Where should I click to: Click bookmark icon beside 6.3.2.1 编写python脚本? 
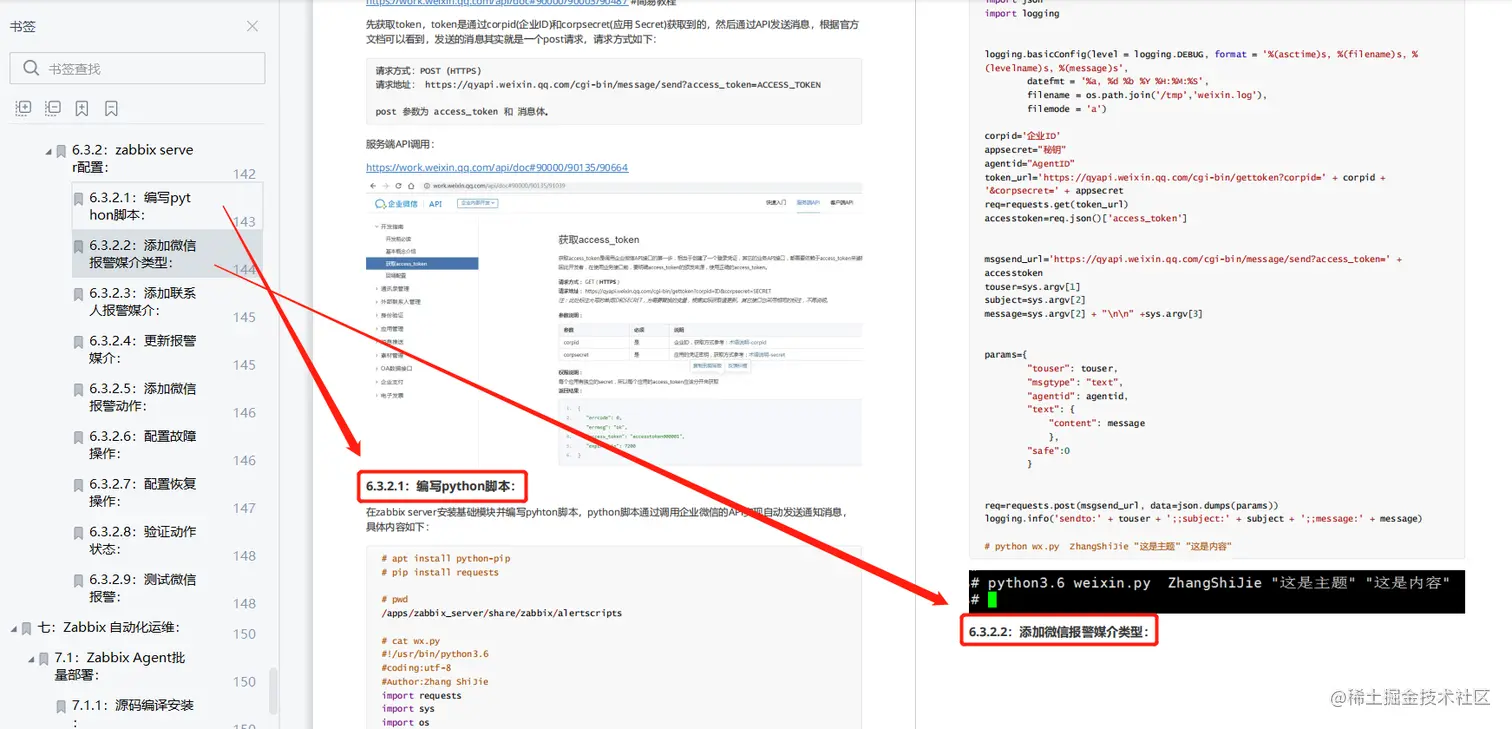click(x=78, y=199)
